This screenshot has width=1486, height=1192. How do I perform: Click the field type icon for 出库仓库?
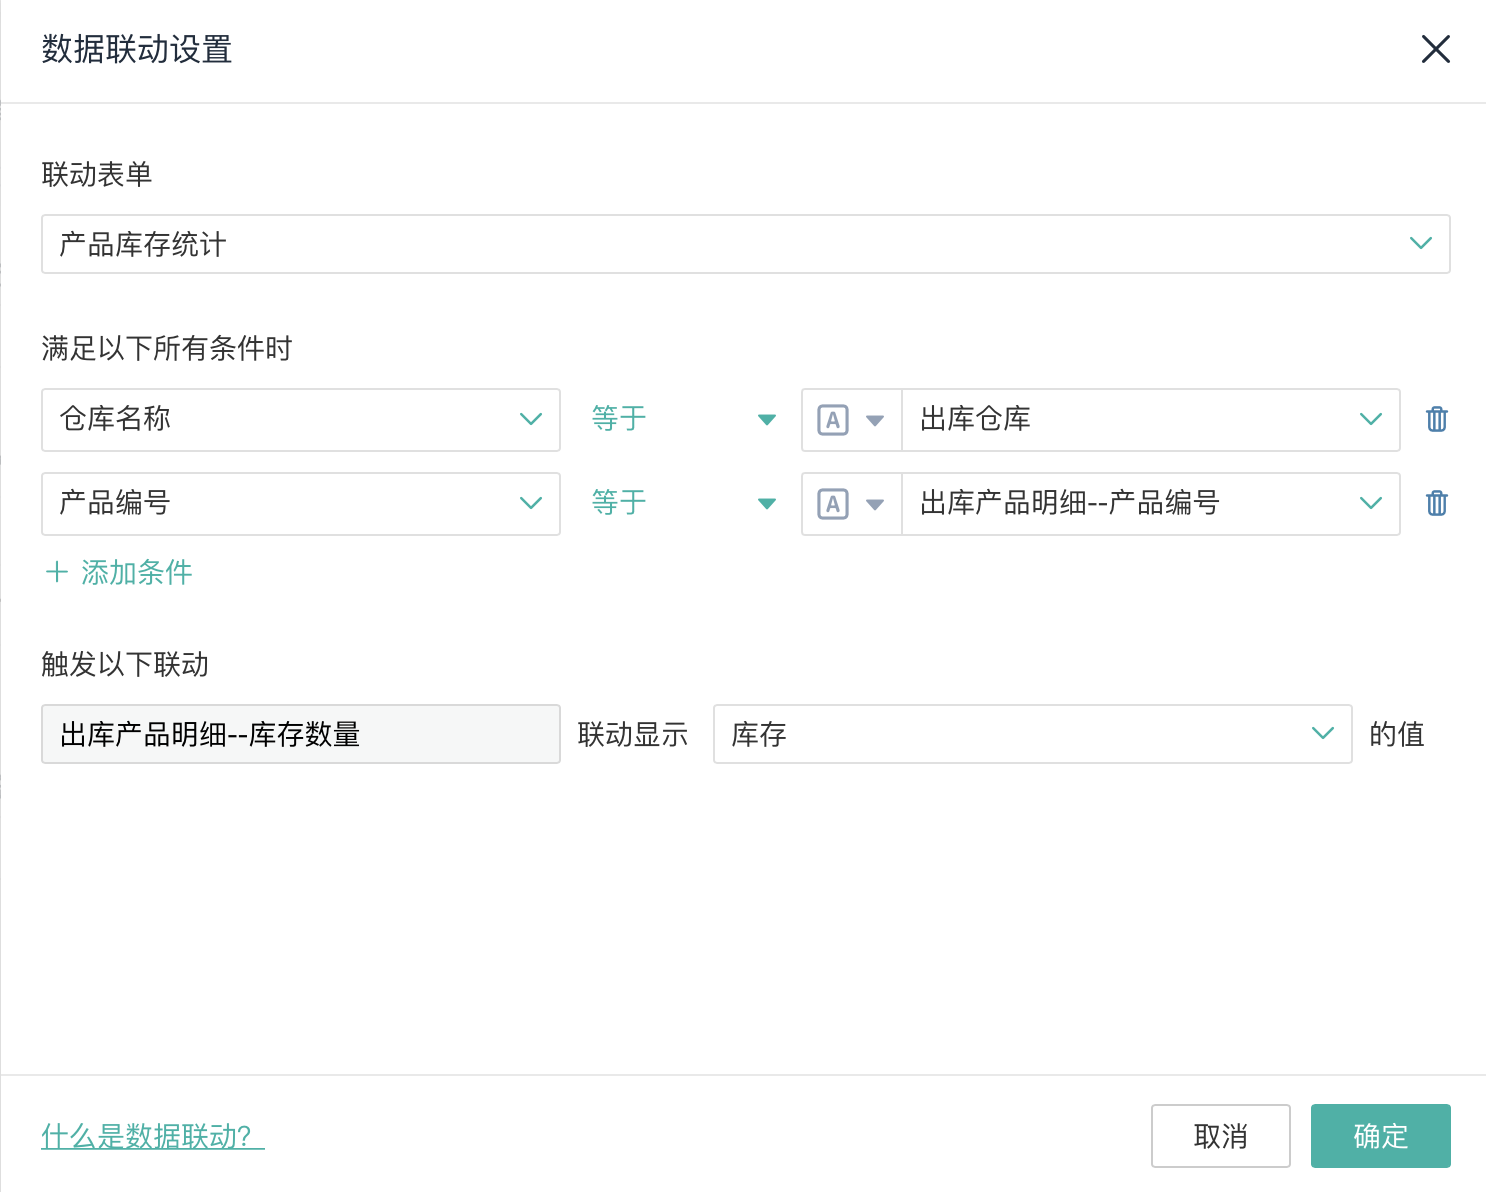click(x=833, y=420)
